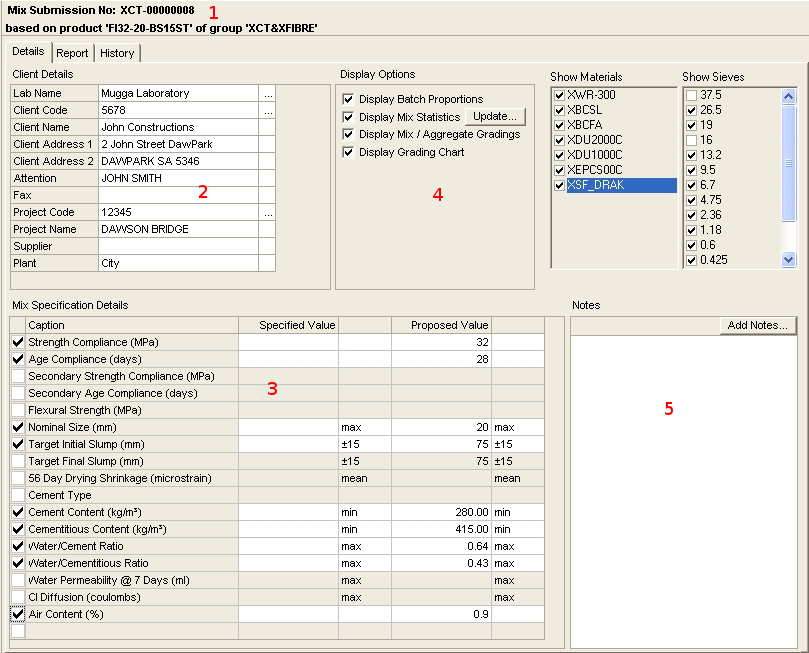Click Supplier field in Client Details

(x=177, y=247)
